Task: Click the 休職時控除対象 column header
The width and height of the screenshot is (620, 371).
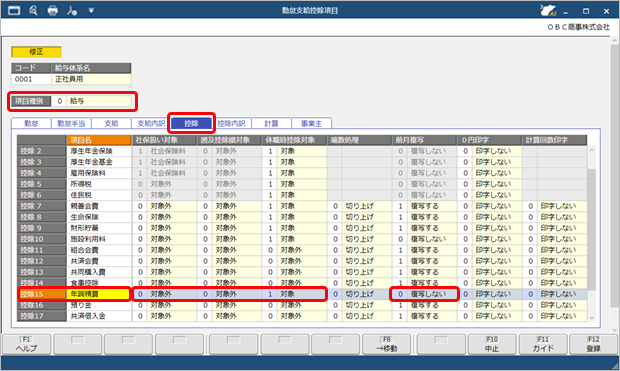Action: (x=294, y=140)
